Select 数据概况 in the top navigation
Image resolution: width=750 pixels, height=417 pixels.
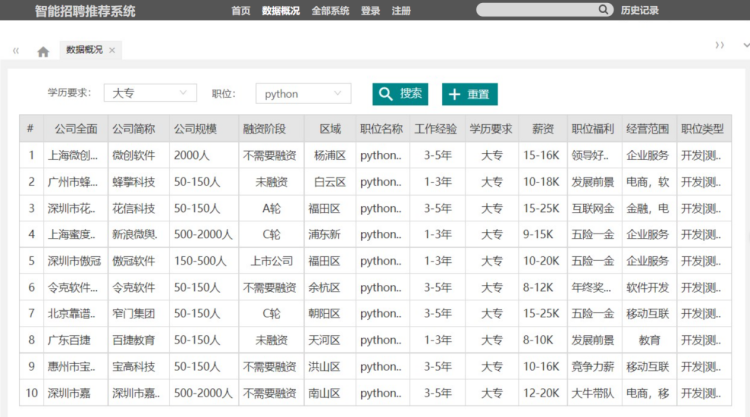[x=281, y=11]
